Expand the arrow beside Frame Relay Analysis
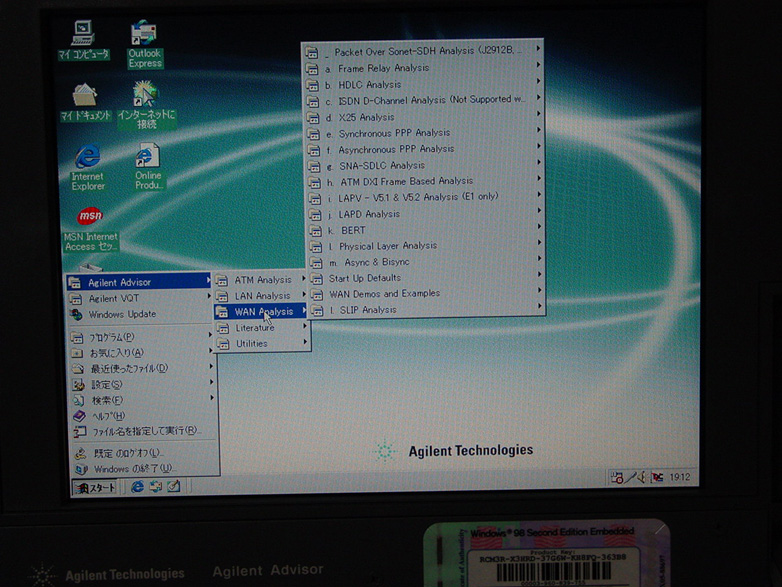This screenshot has height=587, width=782. click(x=538, y=65)
